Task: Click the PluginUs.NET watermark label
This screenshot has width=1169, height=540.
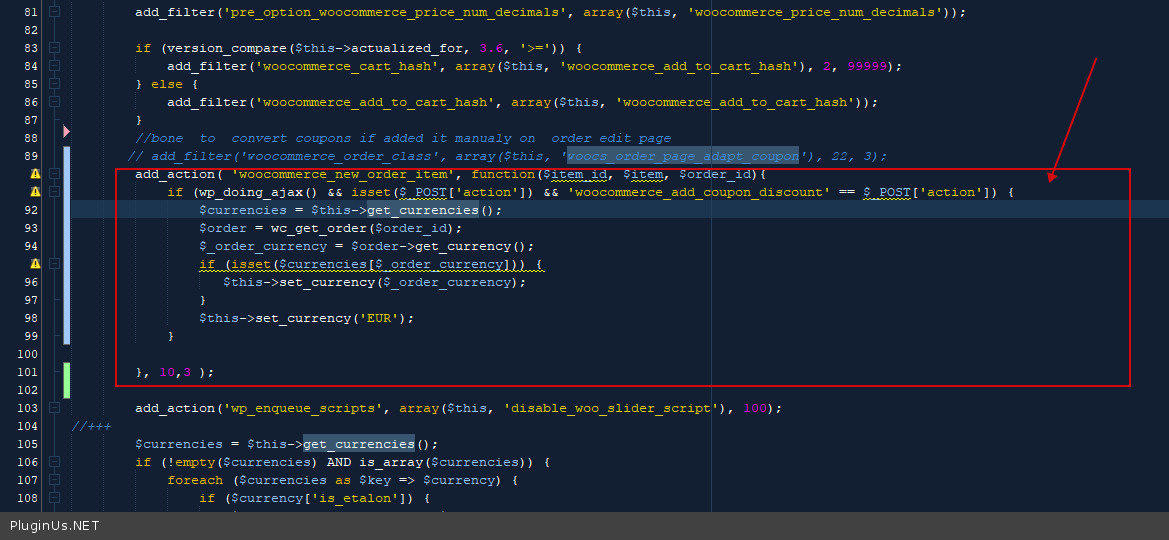Action: 55,526
